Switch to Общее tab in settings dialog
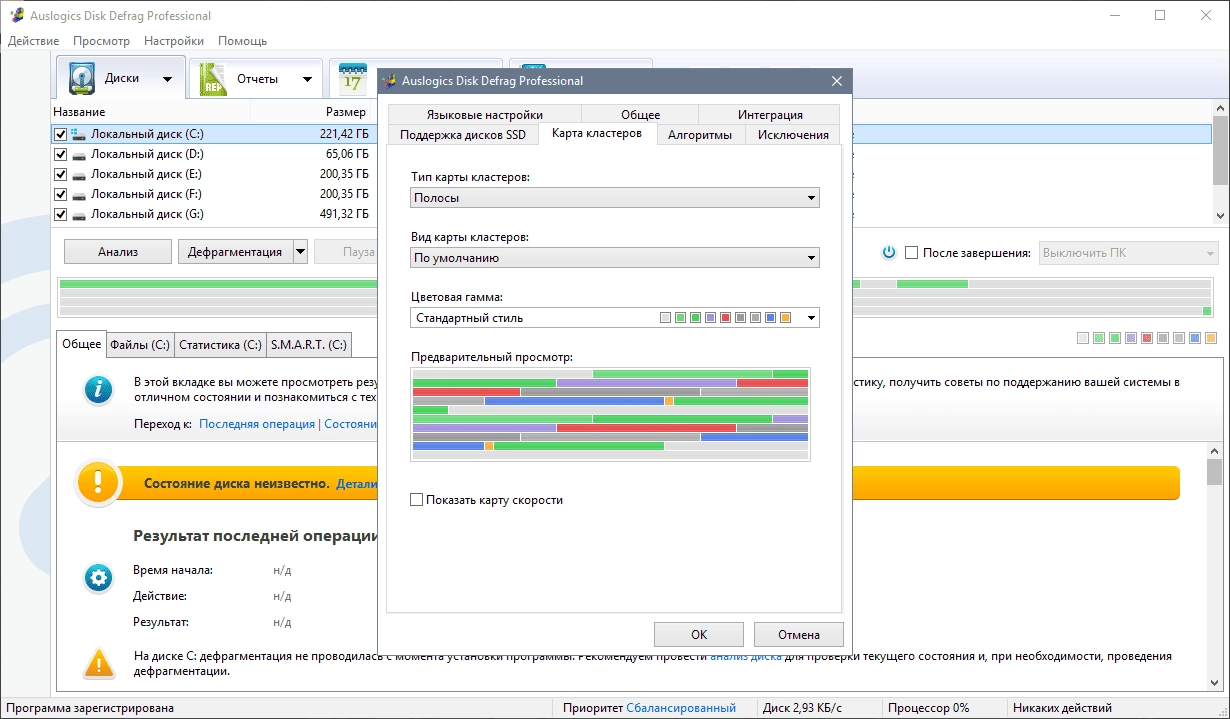This screenshot has width=1230, height=719. 640,114
